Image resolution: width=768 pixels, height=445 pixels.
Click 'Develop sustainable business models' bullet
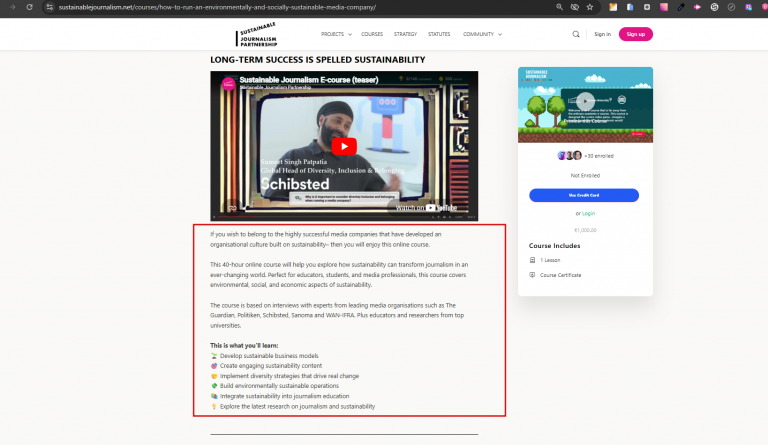coord(269,356)
